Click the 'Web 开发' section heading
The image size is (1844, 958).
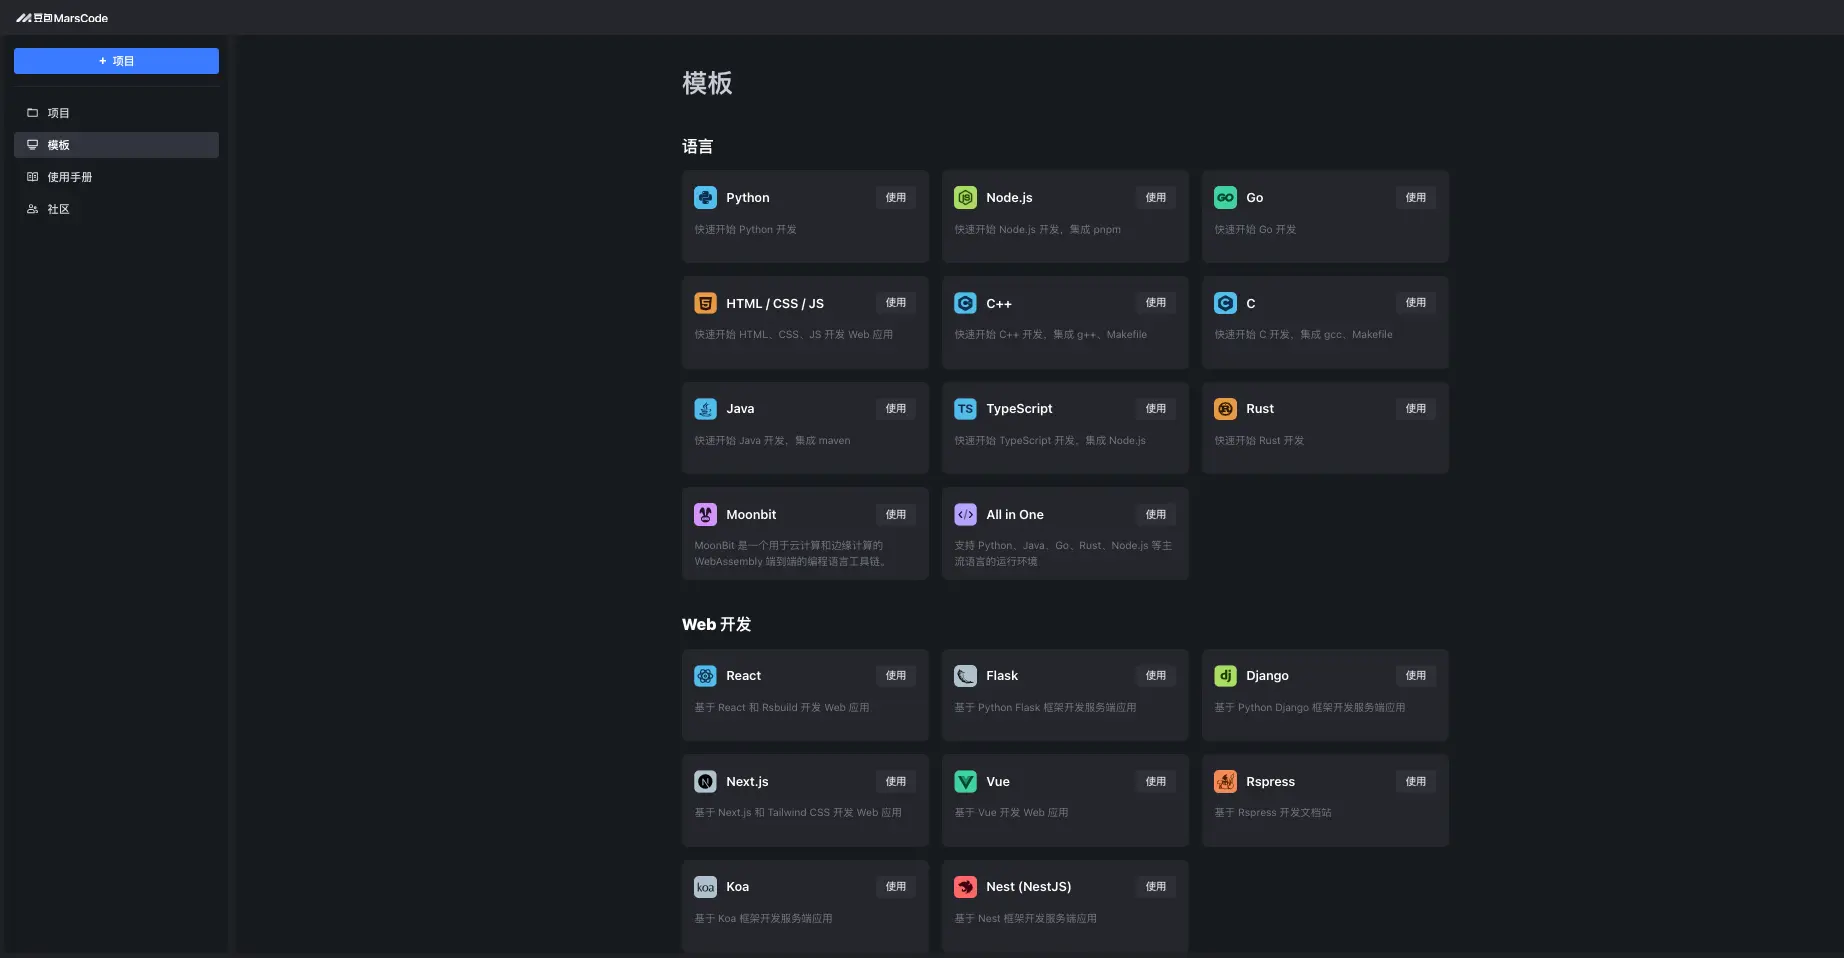coord(716,624)
